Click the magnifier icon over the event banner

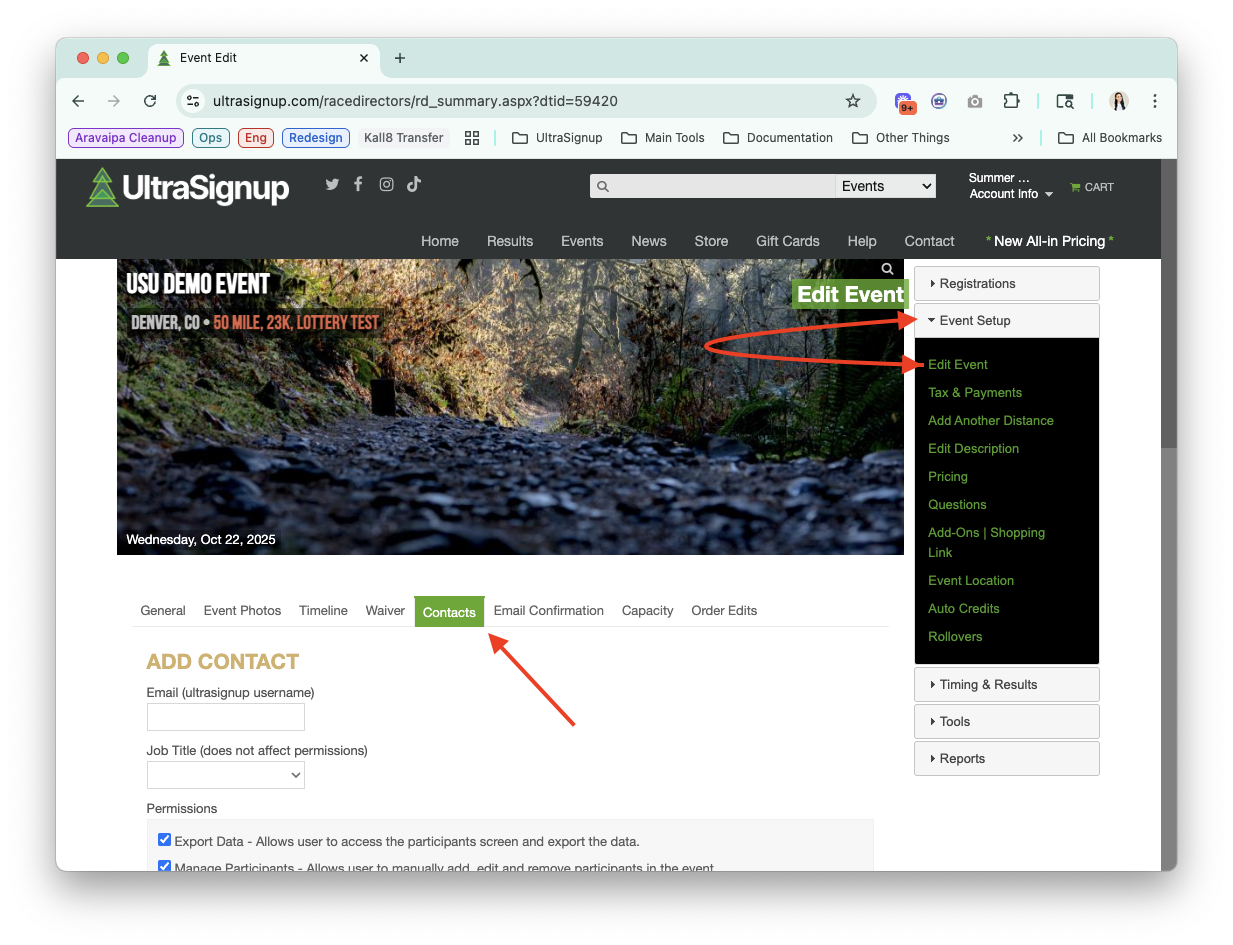pos(887,269)
